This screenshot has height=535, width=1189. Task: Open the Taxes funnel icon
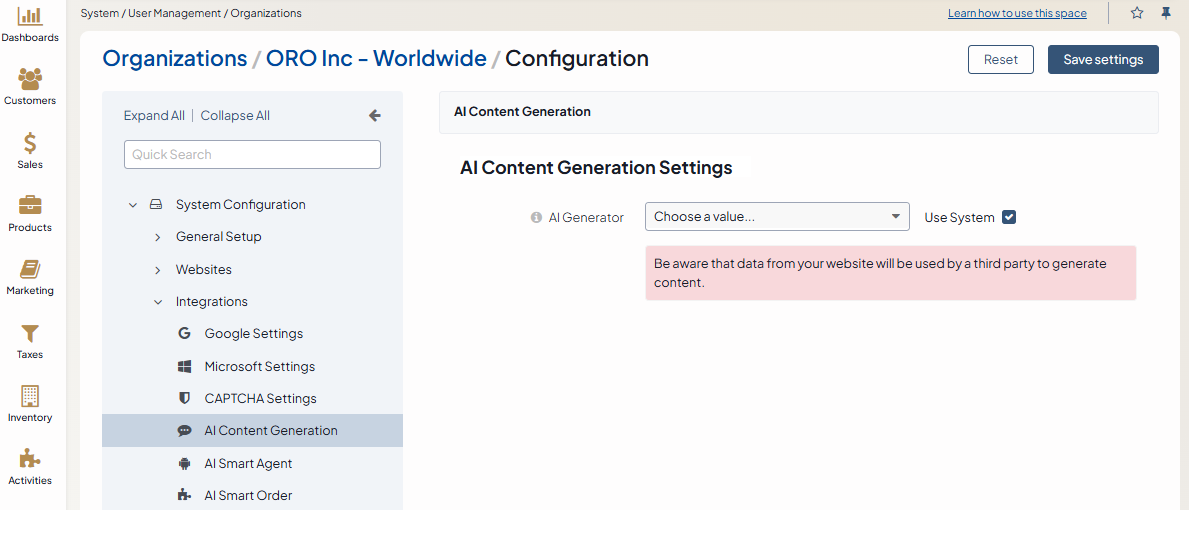click(x=30, y=333)
